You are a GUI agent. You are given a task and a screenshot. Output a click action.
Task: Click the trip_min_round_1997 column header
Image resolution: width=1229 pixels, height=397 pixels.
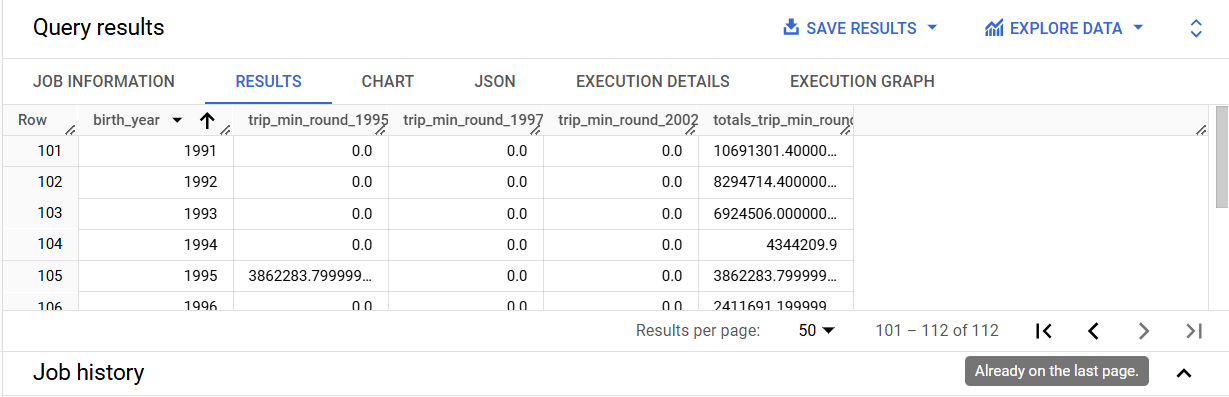pyautogui.click(x=473, y=120)
